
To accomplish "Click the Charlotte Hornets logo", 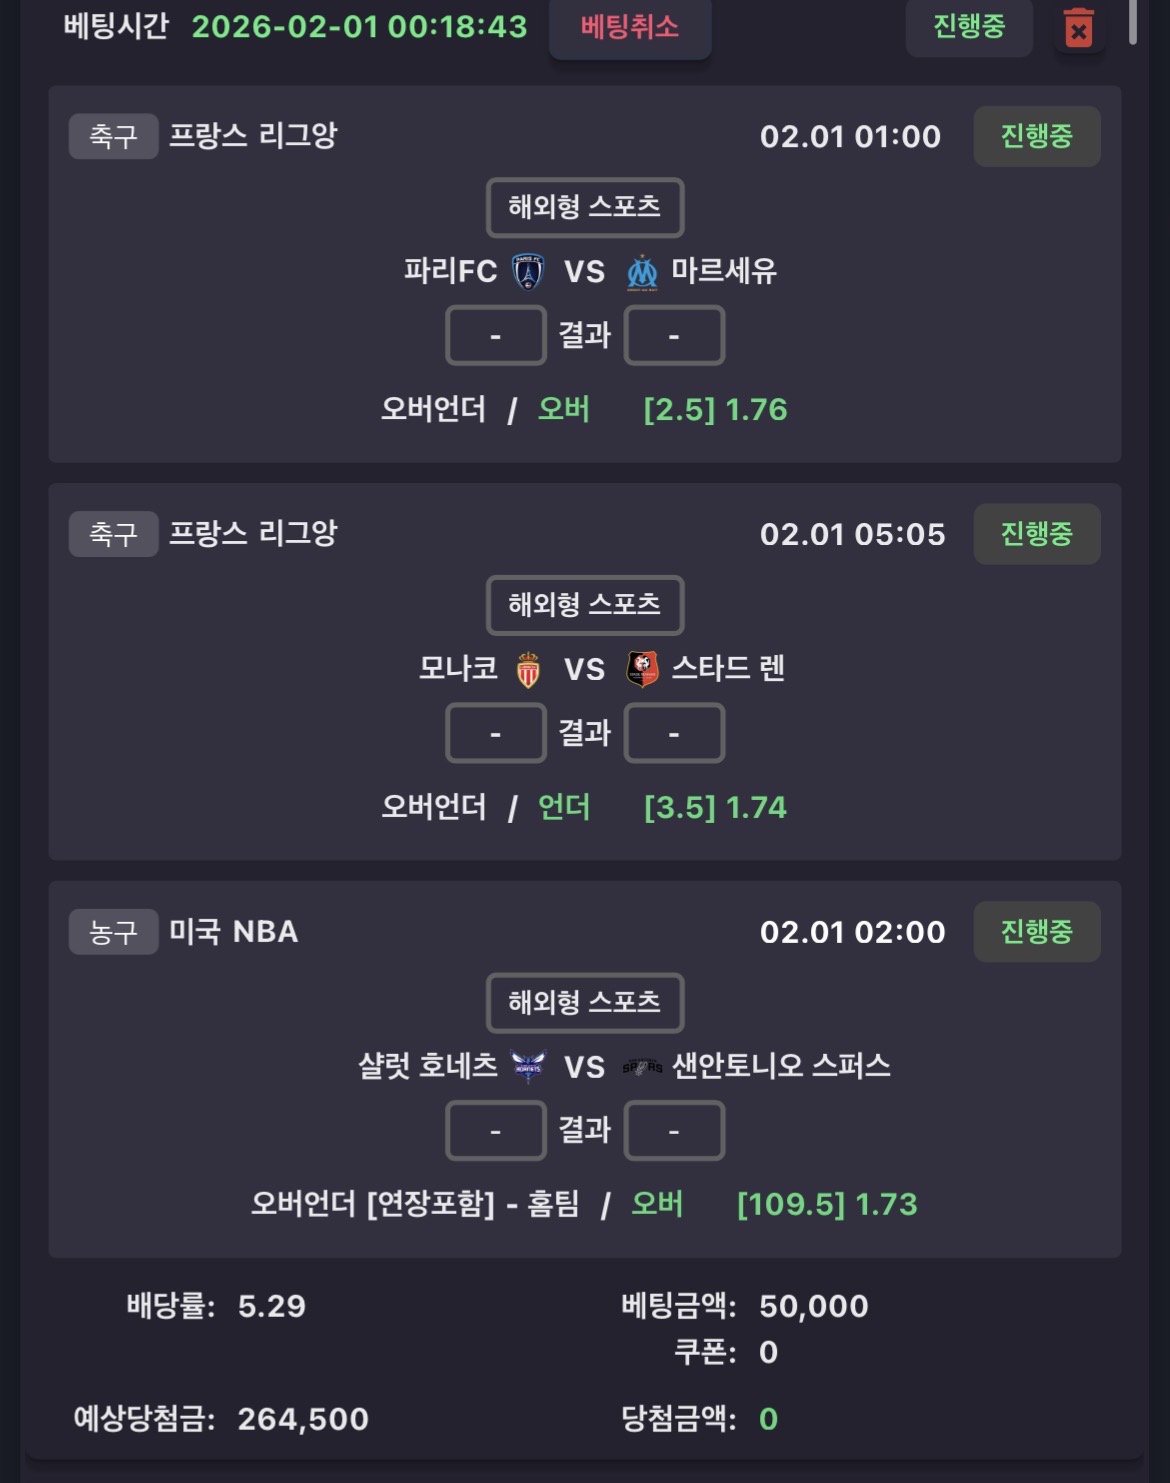I will click(528, 1066).
